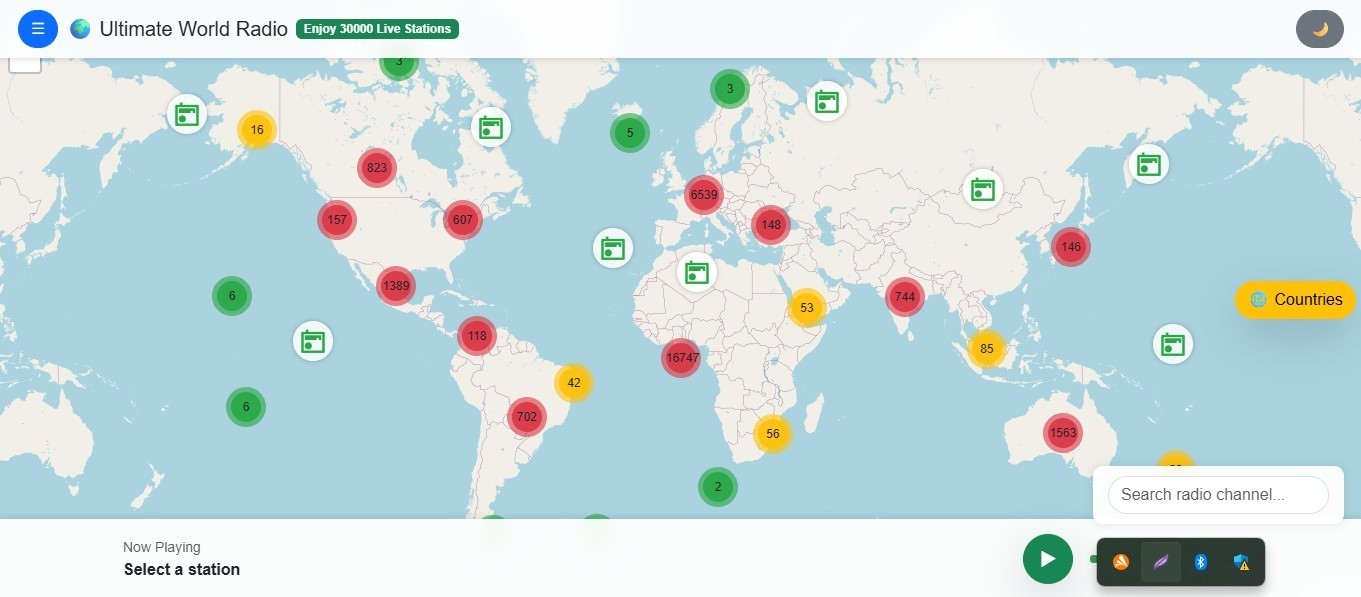Expand the yellow 42 station cluster
1361x597 pixels.
pyautogui.click(x=574, y=383)
